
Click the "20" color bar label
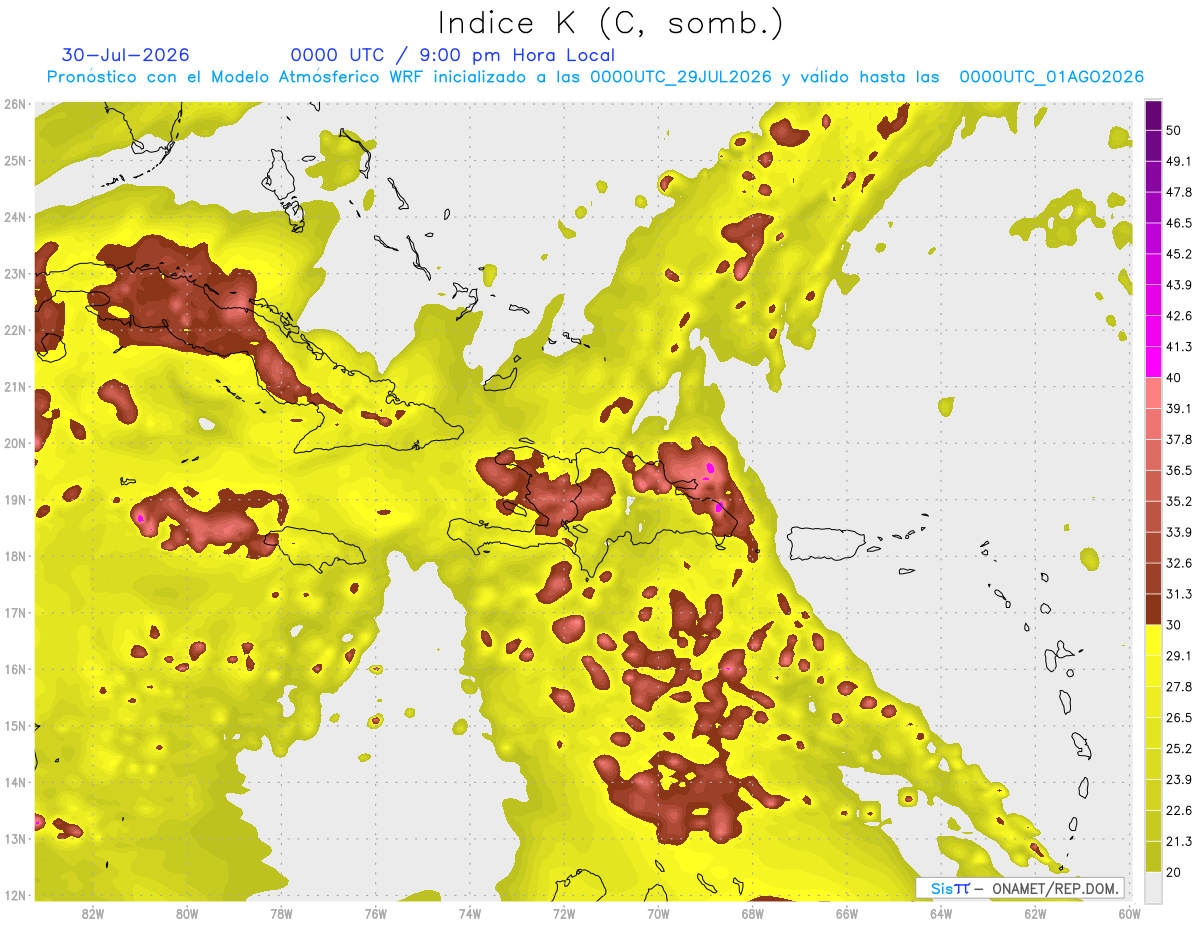click(1175, 872)
